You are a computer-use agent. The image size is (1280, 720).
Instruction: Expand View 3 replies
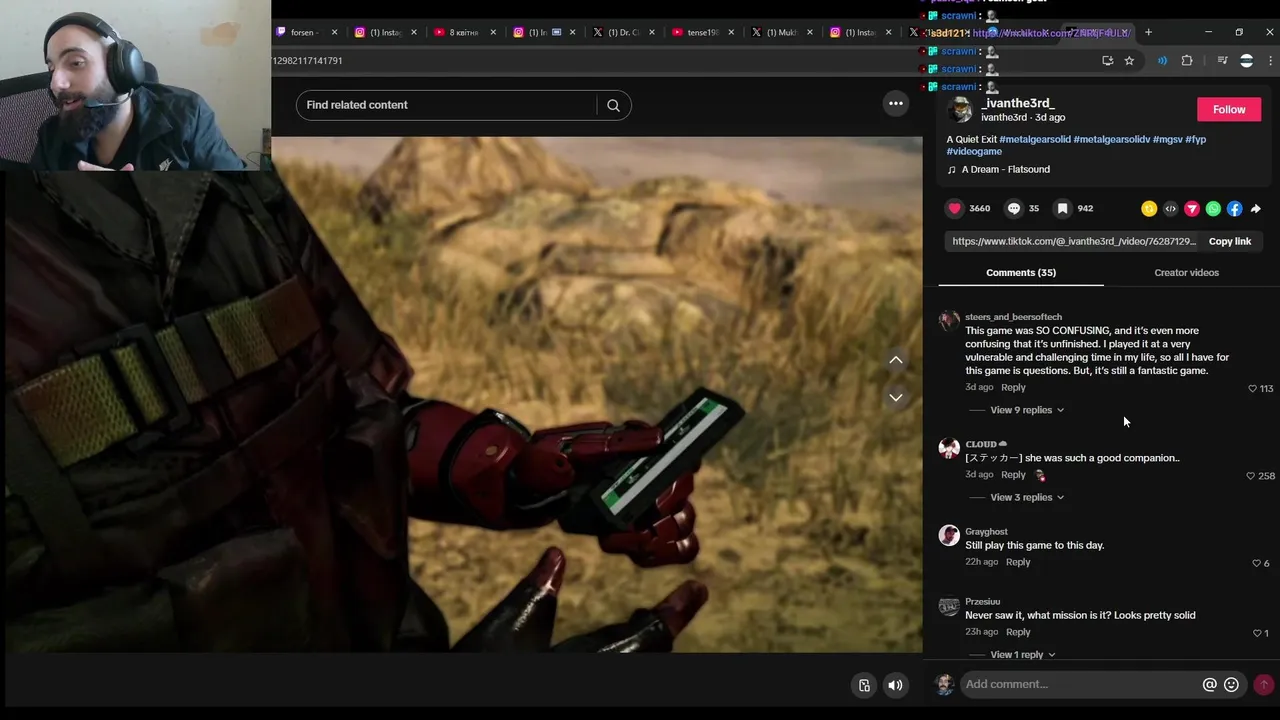coord(1027,497)
